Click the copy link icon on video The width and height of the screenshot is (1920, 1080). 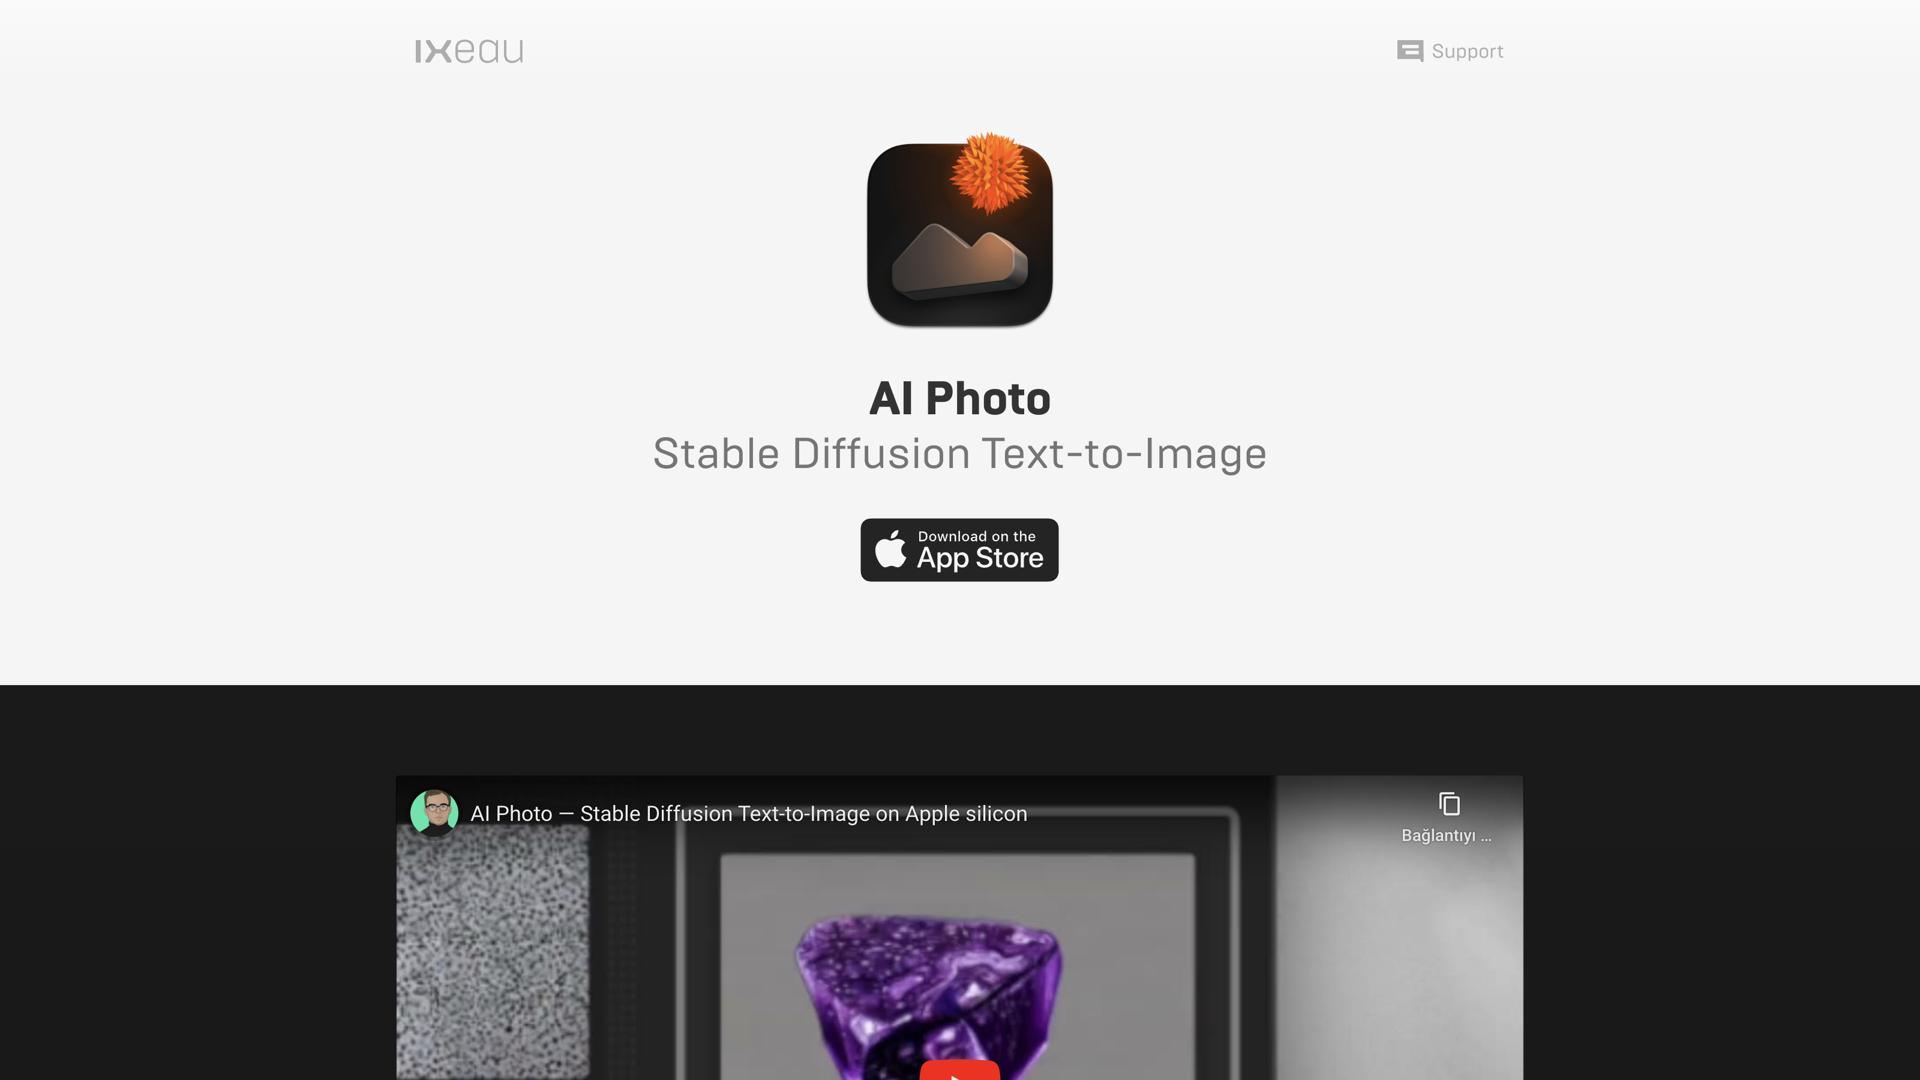pos(1449,804)
